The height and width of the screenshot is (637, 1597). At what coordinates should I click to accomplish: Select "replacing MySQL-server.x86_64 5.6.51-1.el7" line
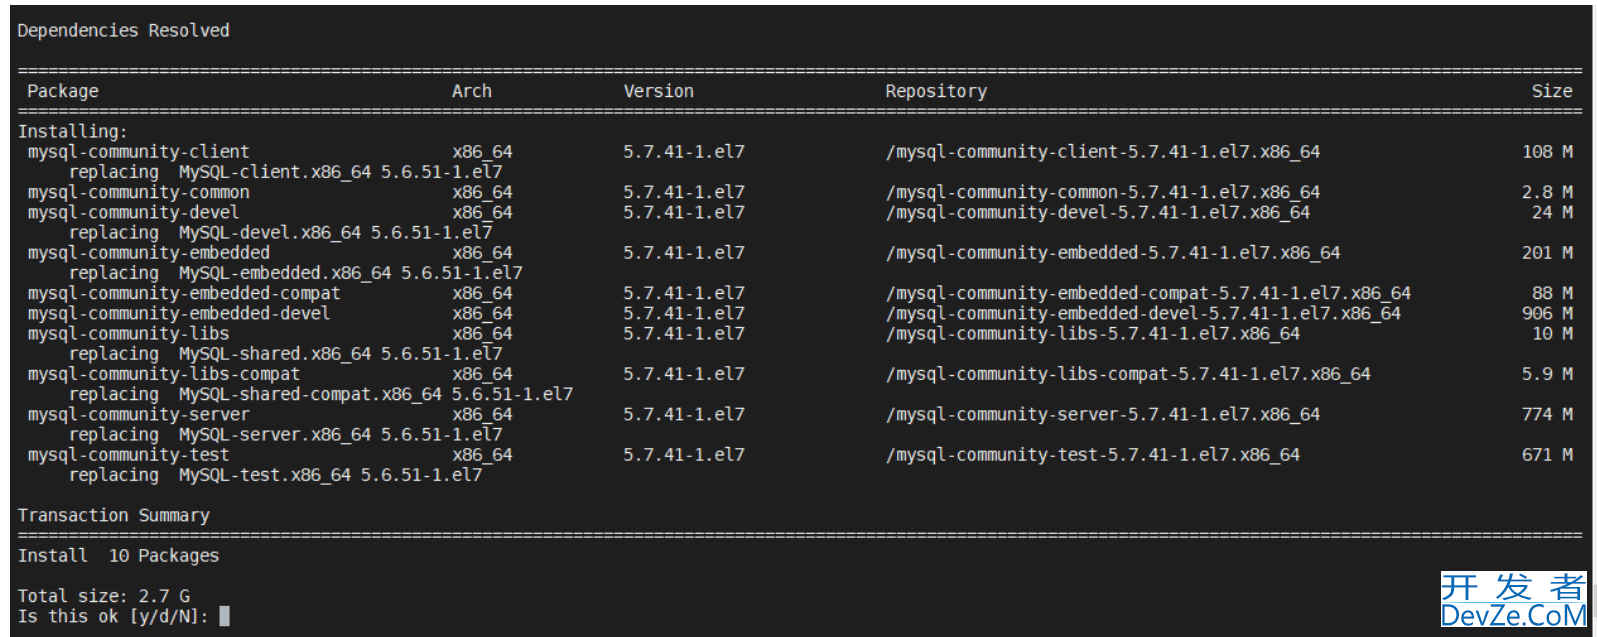coord(285,435)
